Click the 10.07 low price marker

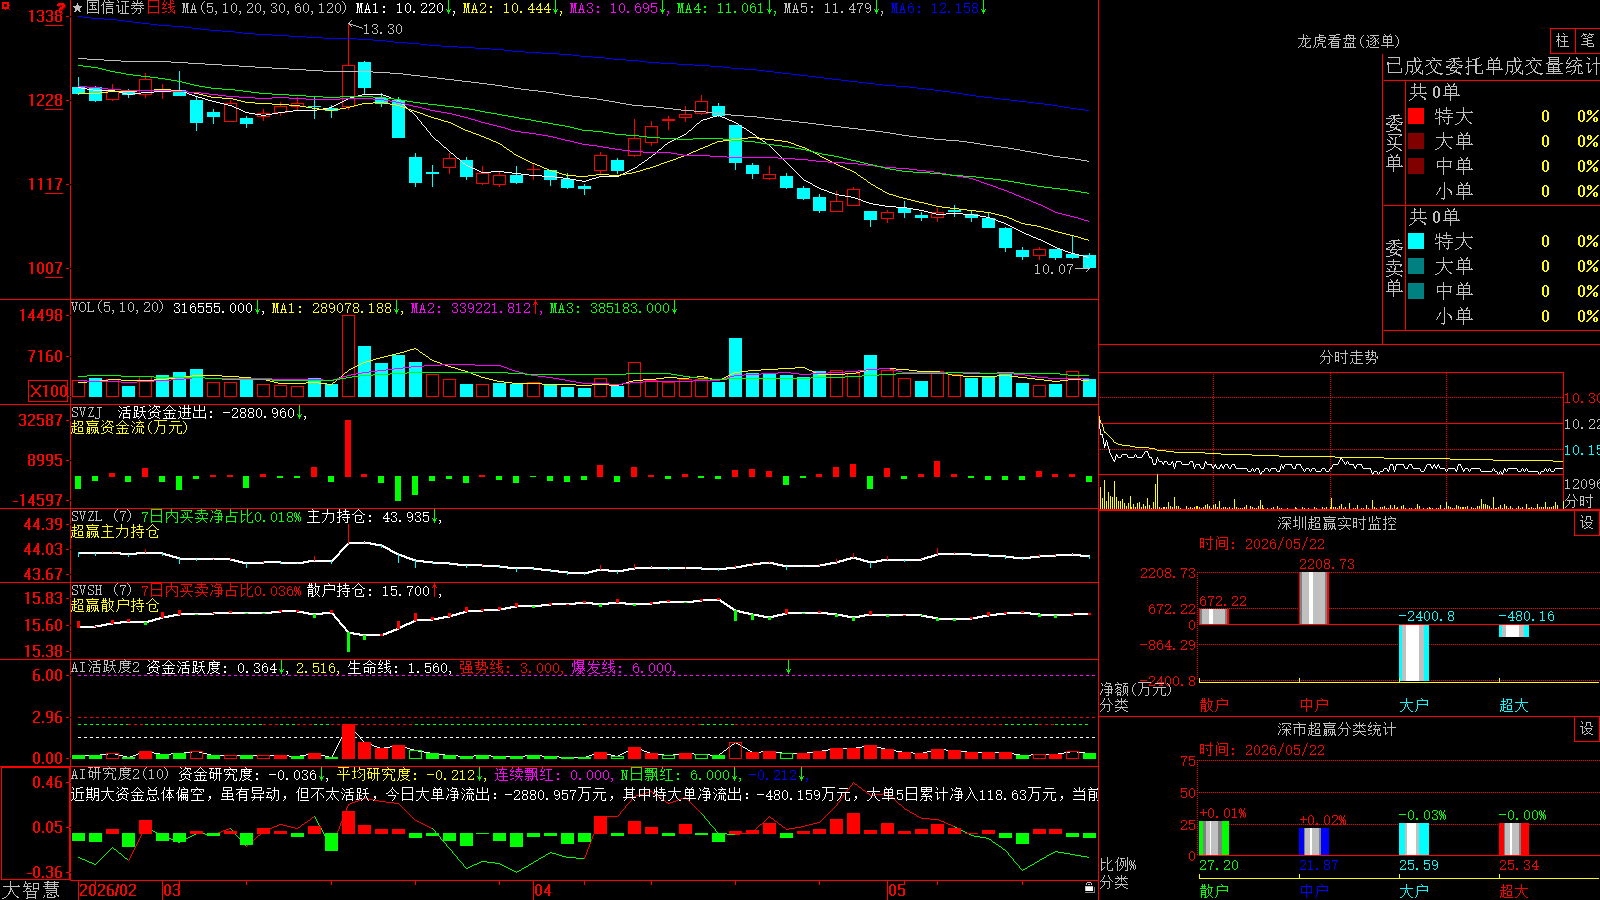coord(1053,269)
